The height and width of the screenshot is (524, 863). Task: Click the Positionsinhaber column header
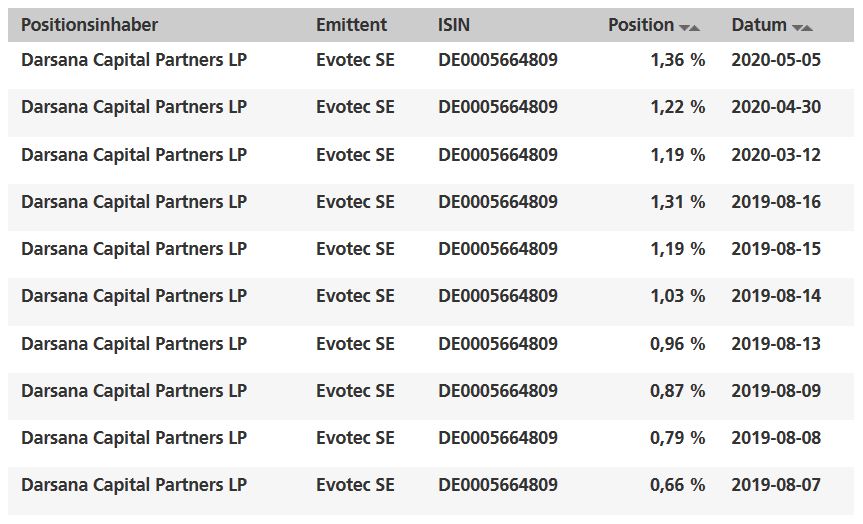pyautogui.click(x=89, y=25)
